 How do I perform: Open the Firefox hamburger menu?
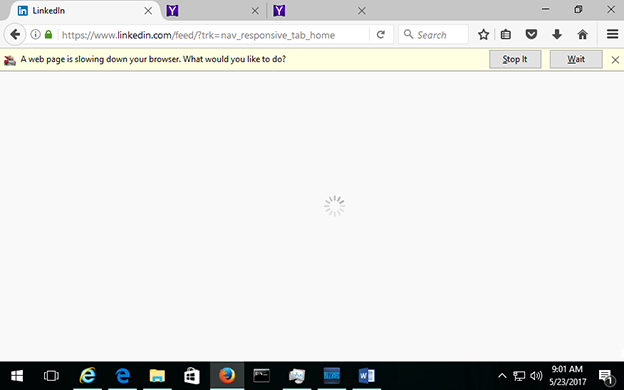click(x=612, y=35)
